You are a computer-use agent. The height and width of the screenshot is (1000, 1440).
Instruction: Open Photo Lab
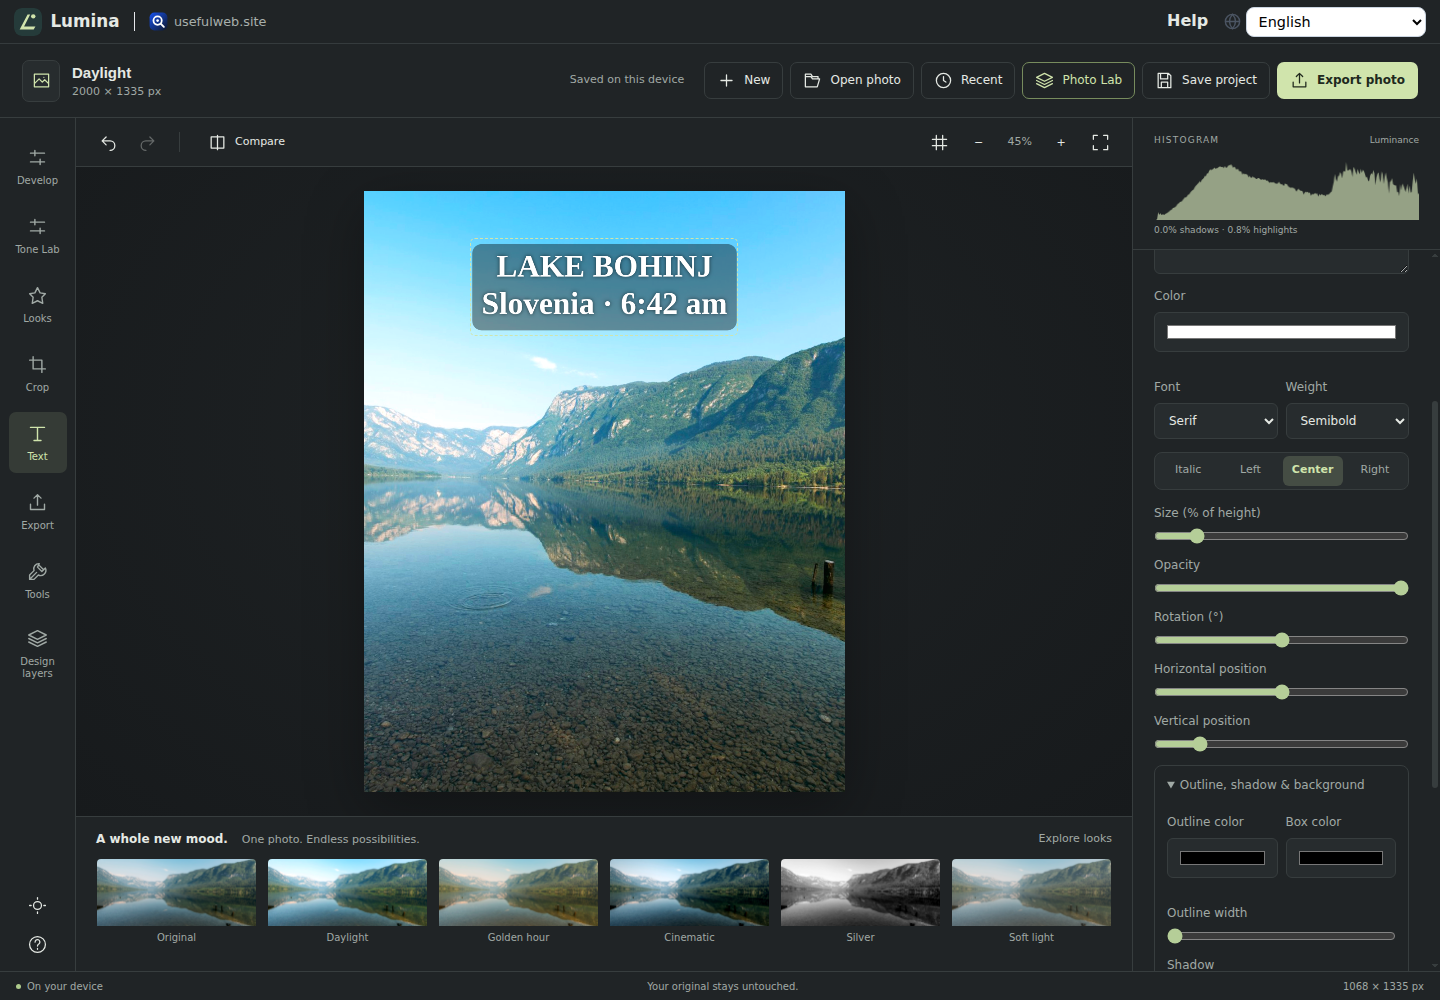point(1078,80)
